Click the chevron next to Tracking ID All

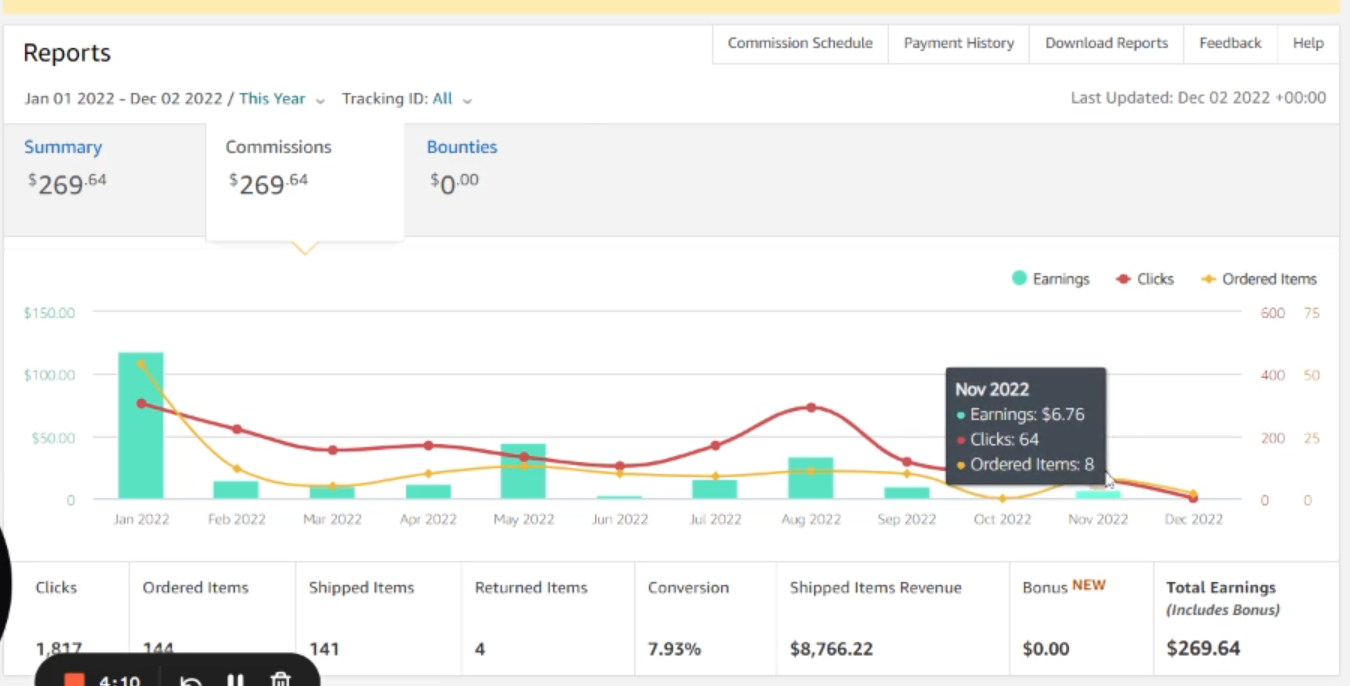(467, 100)
